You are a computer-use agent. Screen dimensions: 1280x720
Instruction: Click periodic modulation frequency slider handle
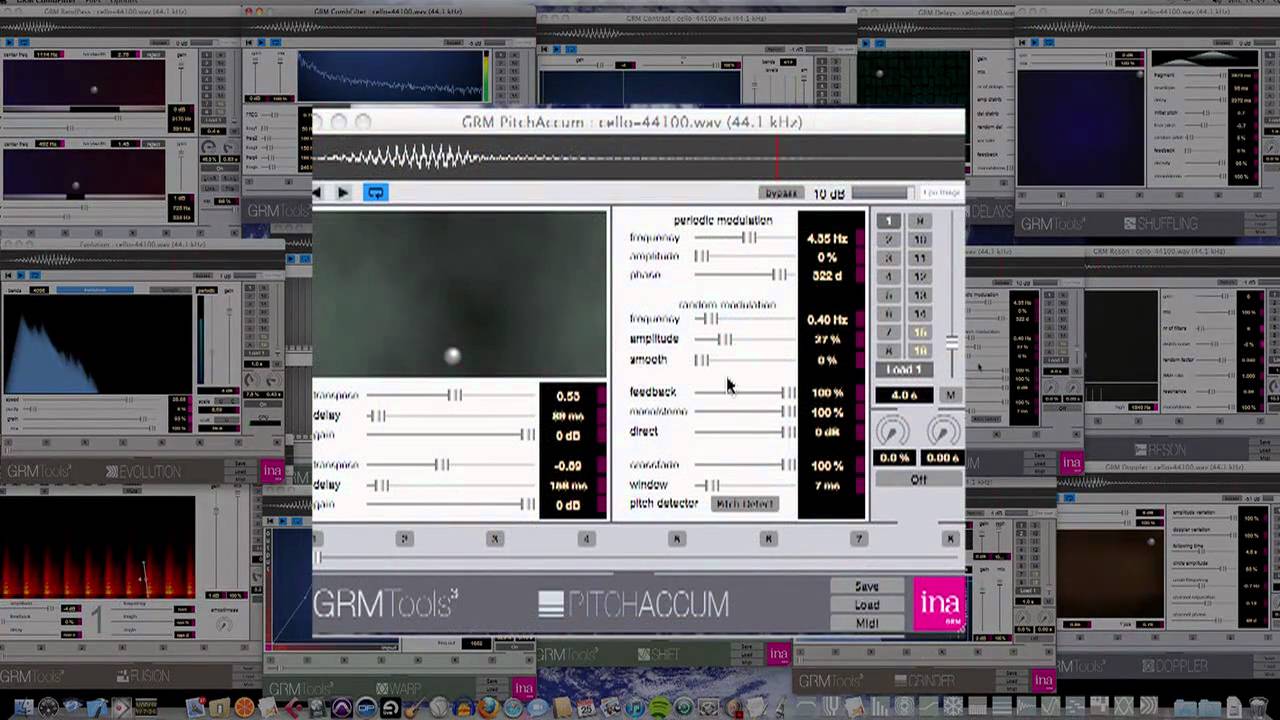click(749, 238)
